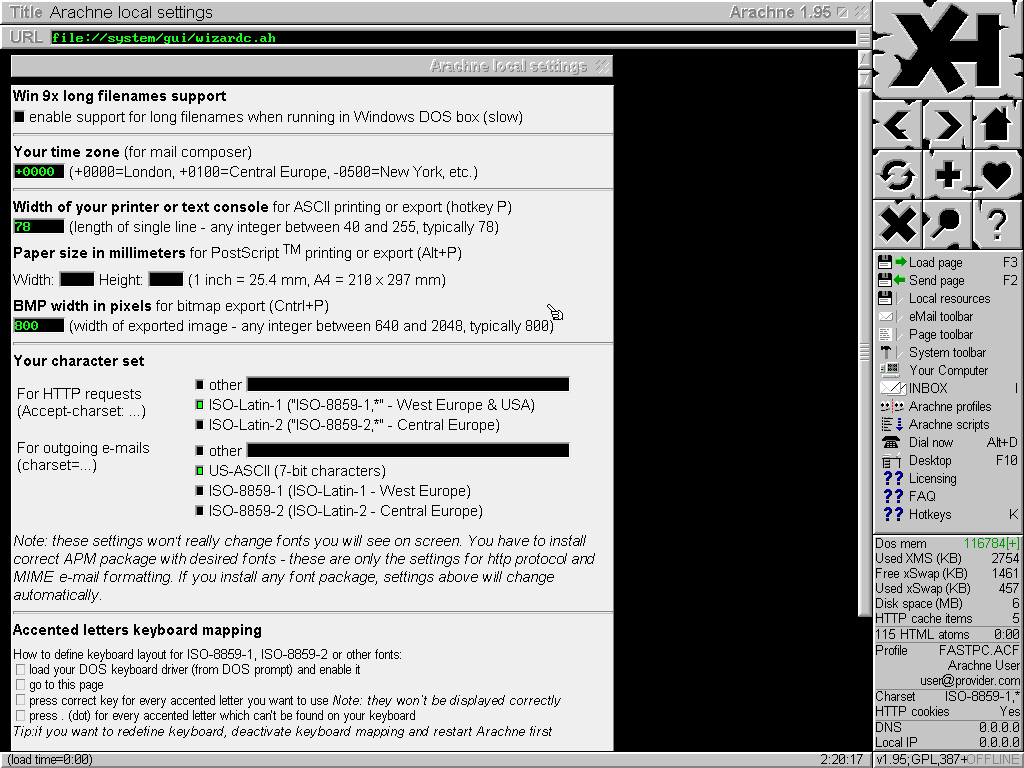Click the question marks beside Hotkeys
1024x768 pixels.
893,514
